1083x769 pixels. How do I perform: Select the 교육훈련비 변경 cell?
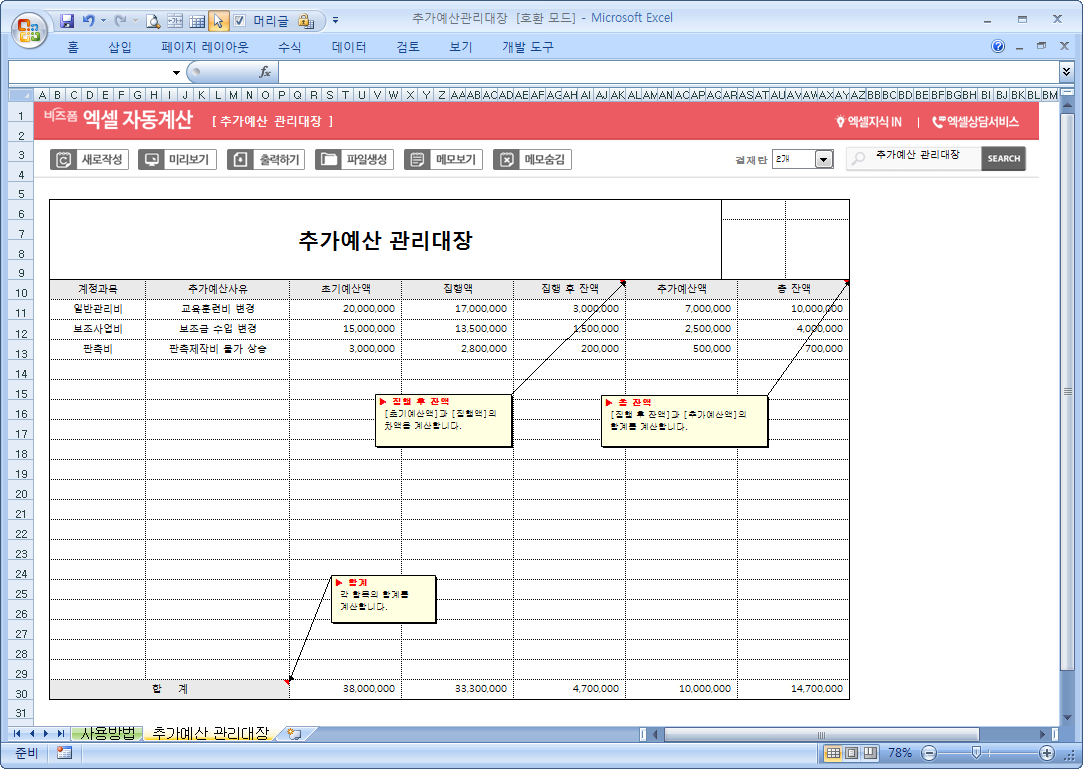tap(218, 309)
